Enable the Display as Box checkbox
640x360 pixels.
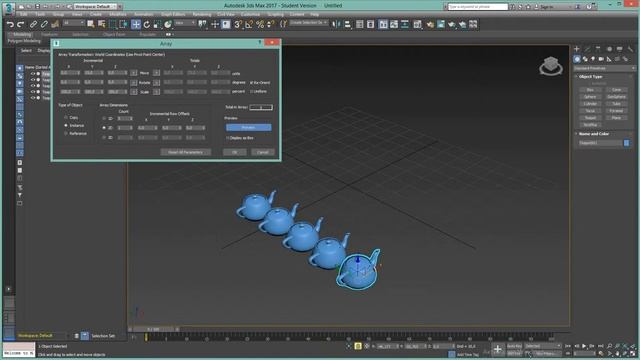(x=228, y=138)
